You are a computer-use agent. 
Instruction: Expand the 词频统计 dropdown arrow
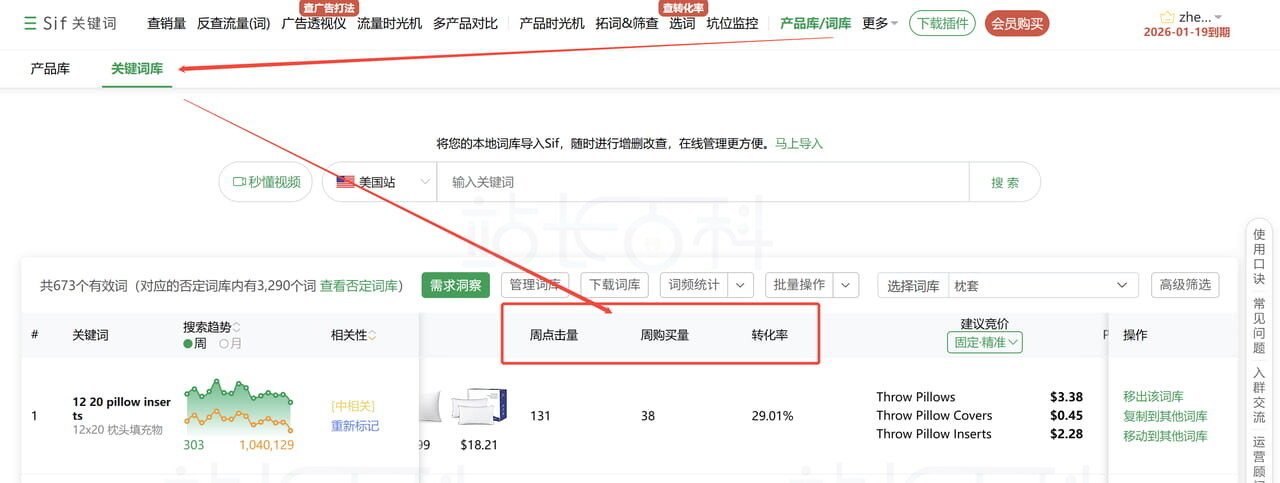coord(741,285)
